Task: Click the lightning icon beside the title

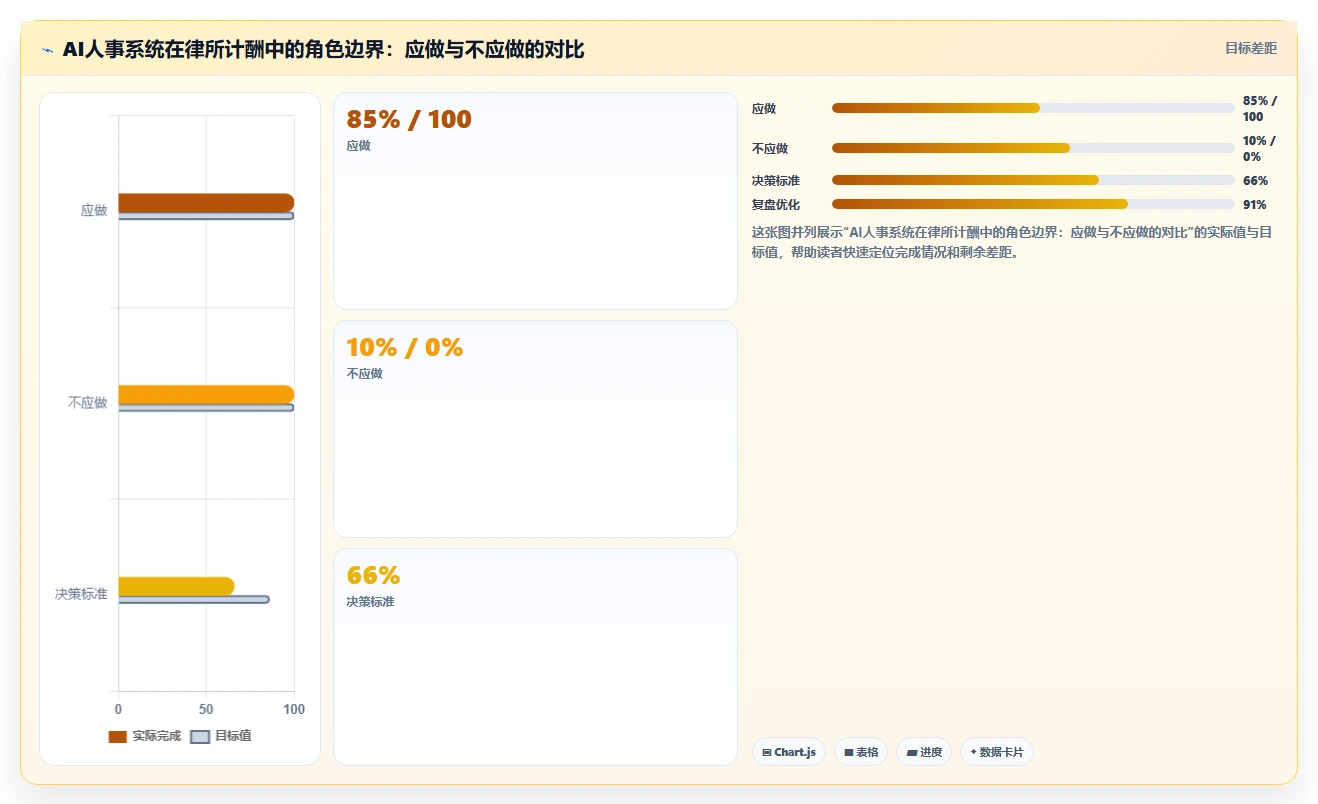Action: [48, 50]
